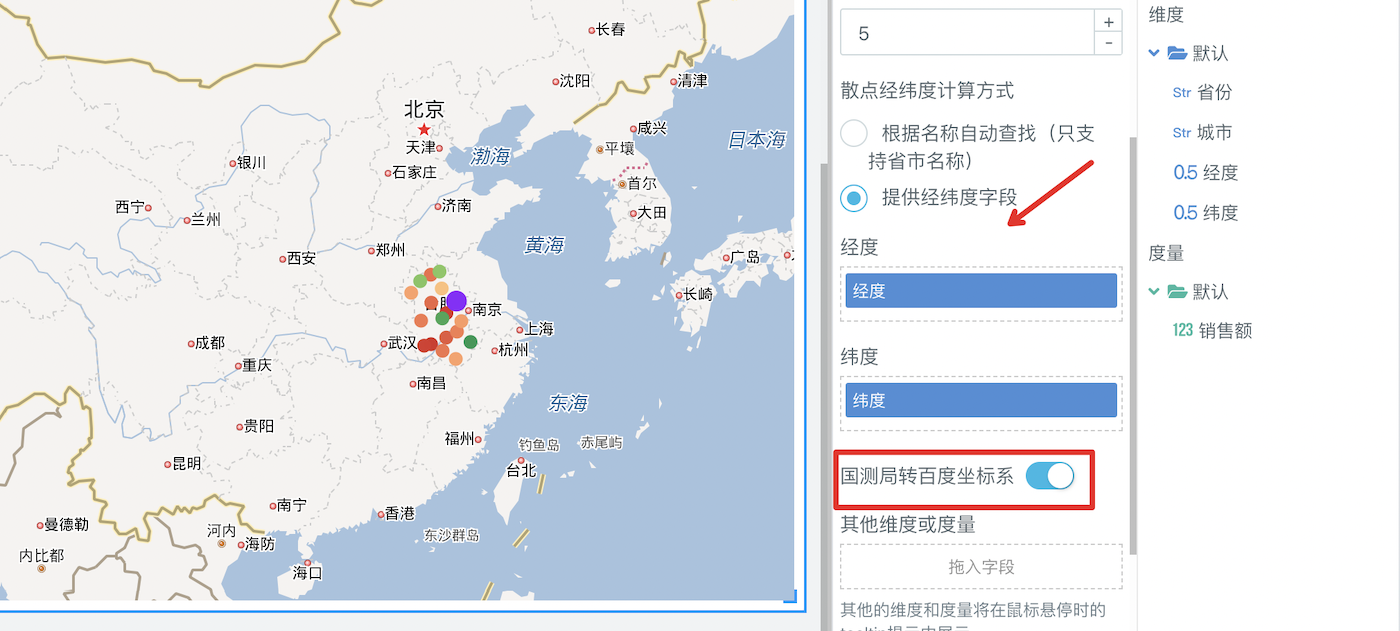The image size is (1400, 631).
Task: Click the Str type icon beside 省份
Action: tap(1181, 93)
